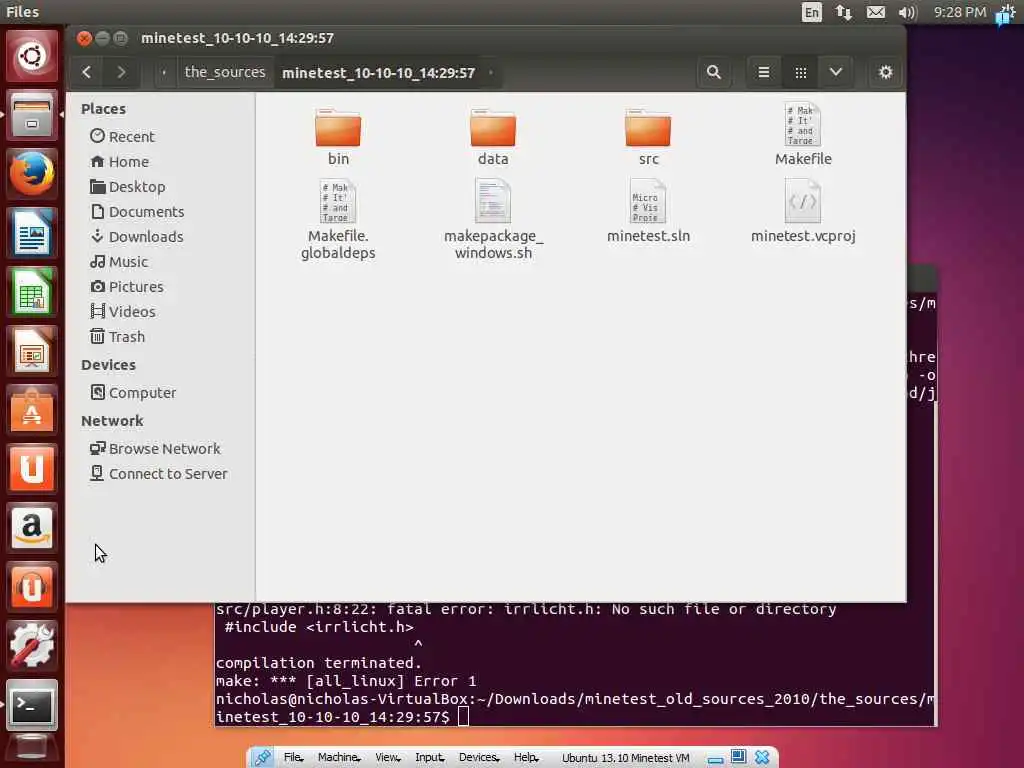Screen dimensions: 1024x768
Task: Click the minetest_10-10-10_14:29:57 breadcrumb
Action: pyautogui.click(x=379, y=72)
